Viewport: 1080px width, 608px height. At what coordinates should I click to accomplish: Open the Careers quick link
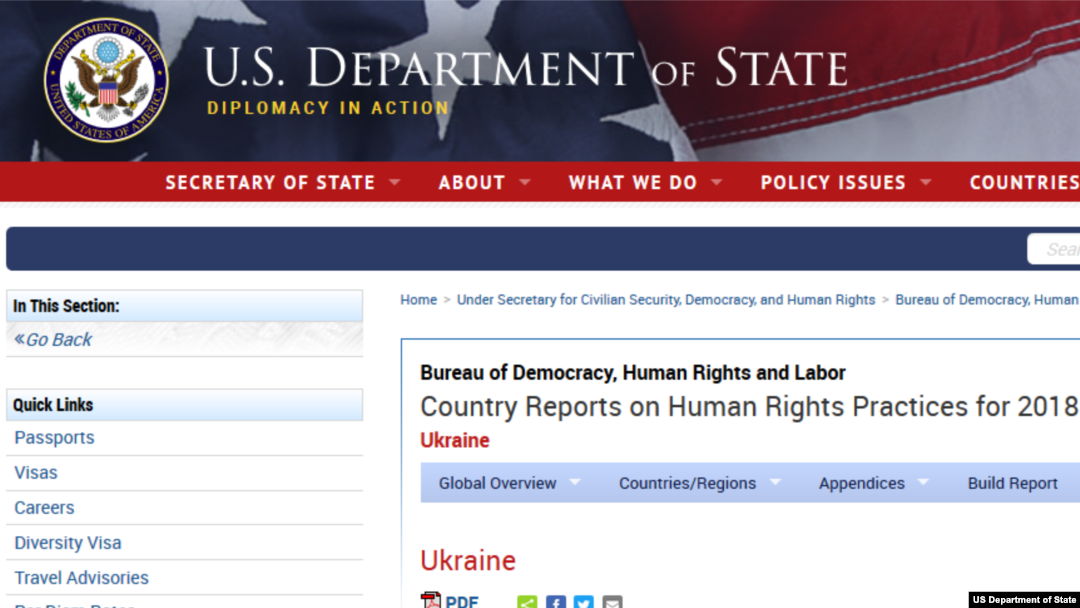[44, 508]
